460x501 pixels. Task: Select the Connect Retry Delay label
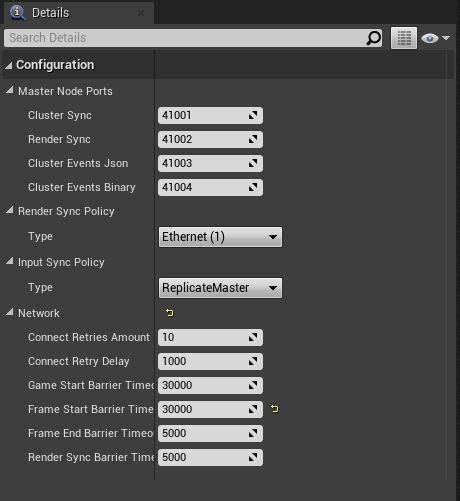click(x=79, y=361)
